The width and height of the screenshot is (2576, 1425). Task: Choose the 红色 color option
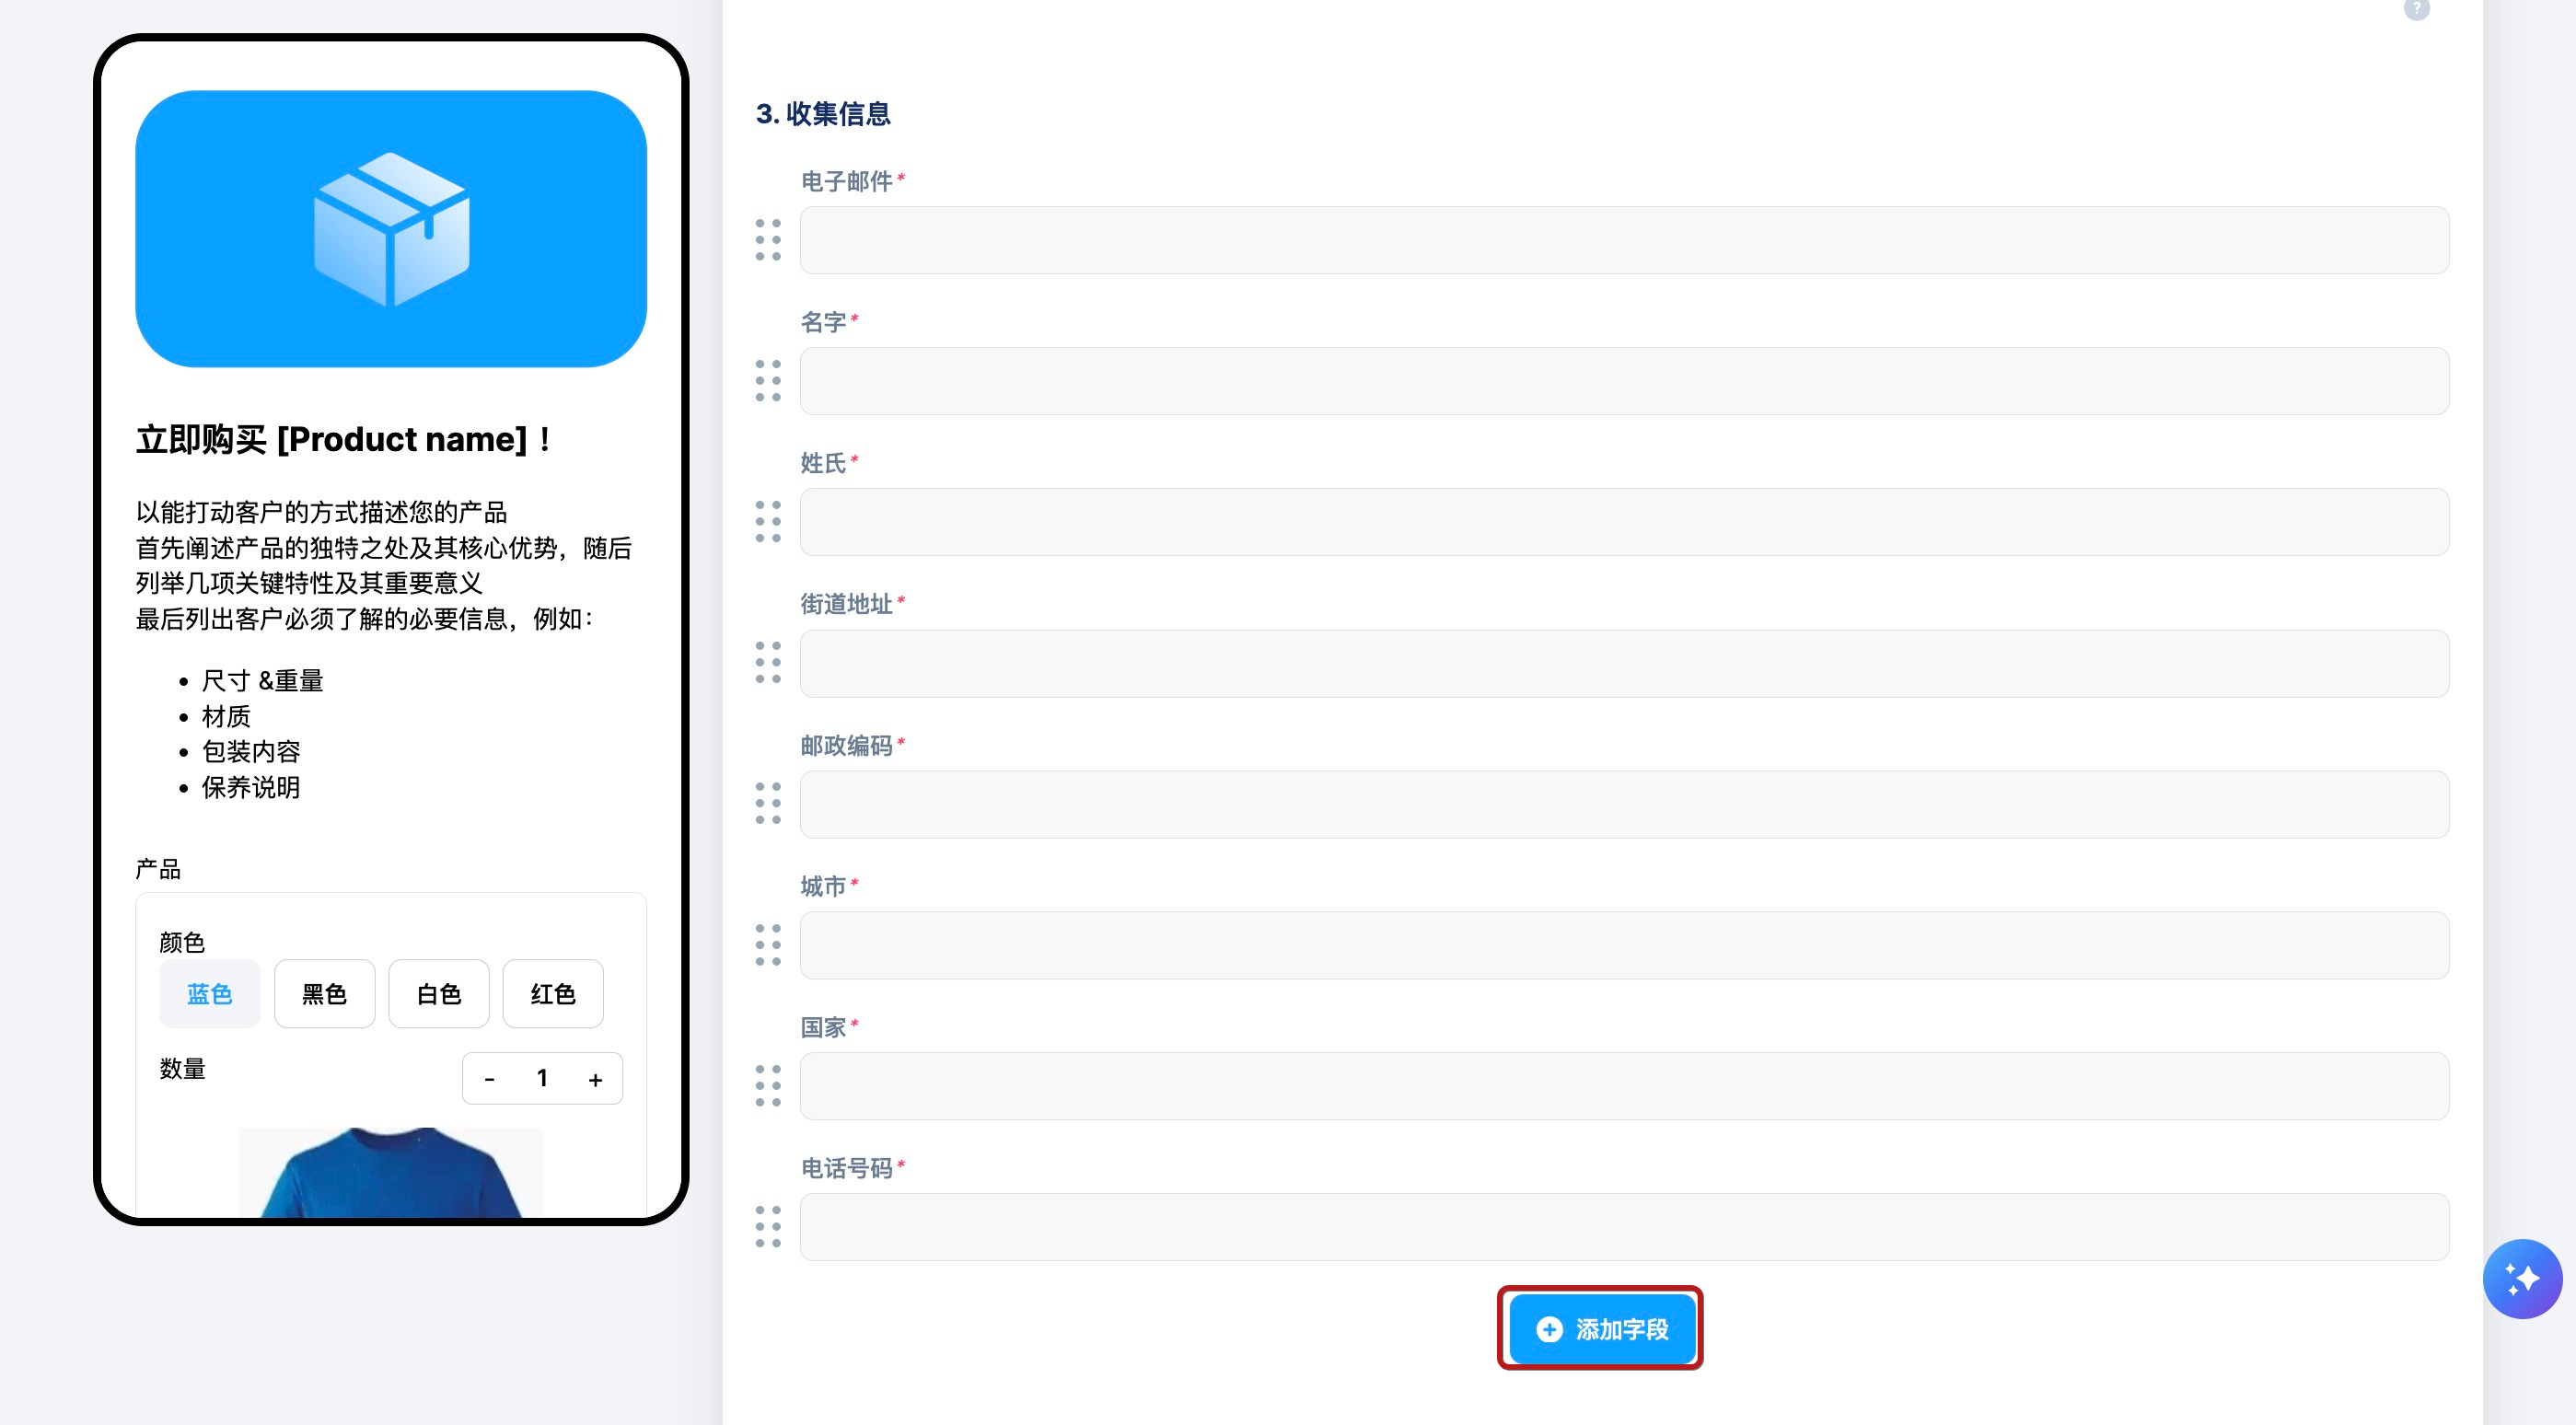tap(552, 994)
